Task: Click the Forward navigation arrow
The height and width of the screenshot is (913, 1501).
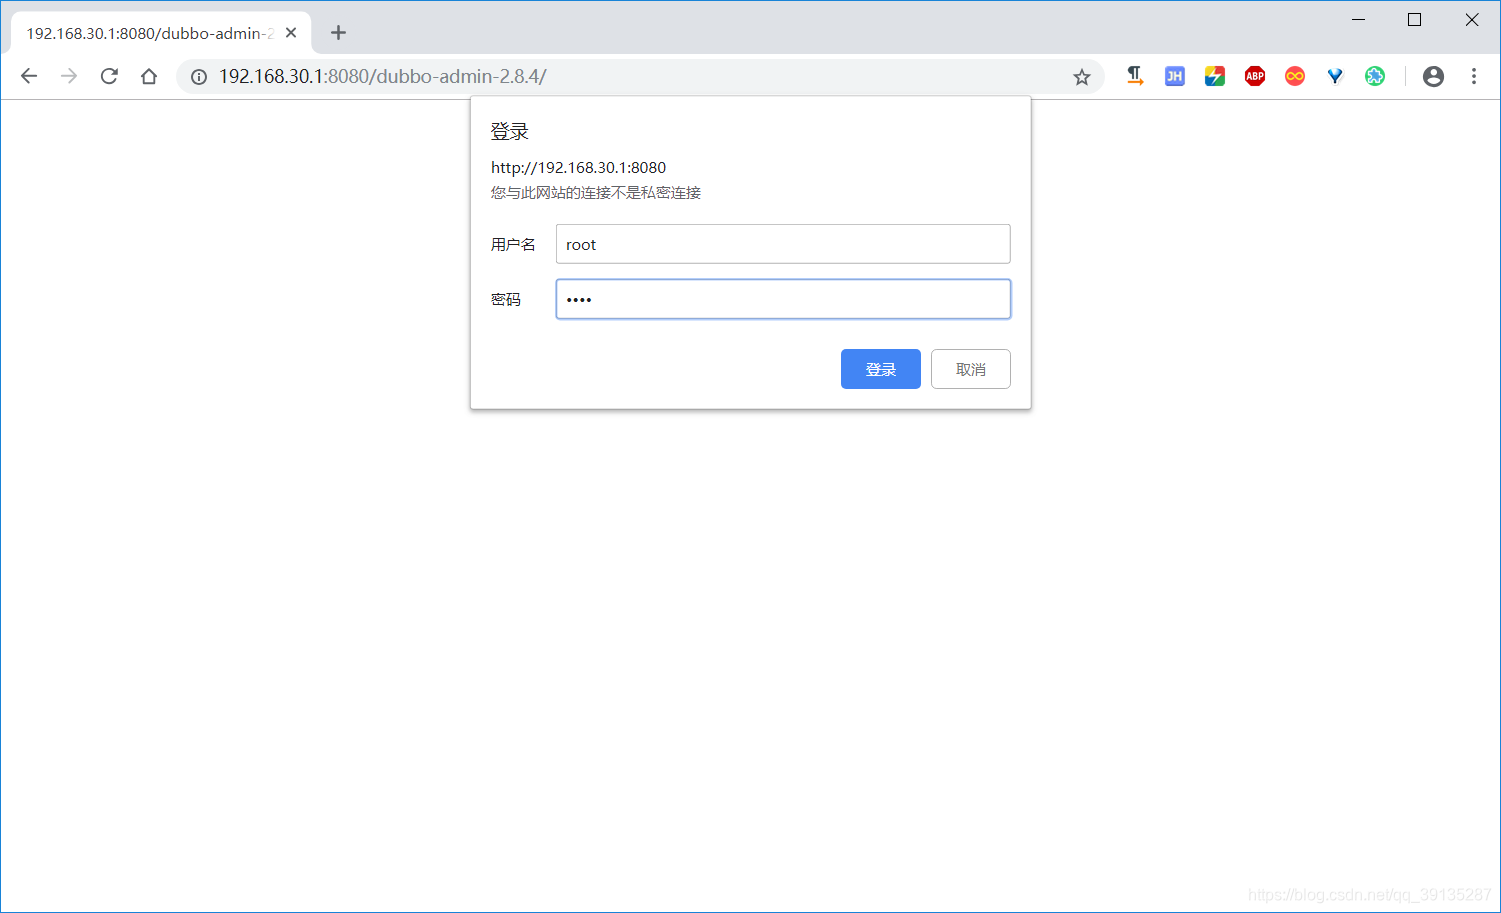Action: pyautogui.click(x=69, y=76)
